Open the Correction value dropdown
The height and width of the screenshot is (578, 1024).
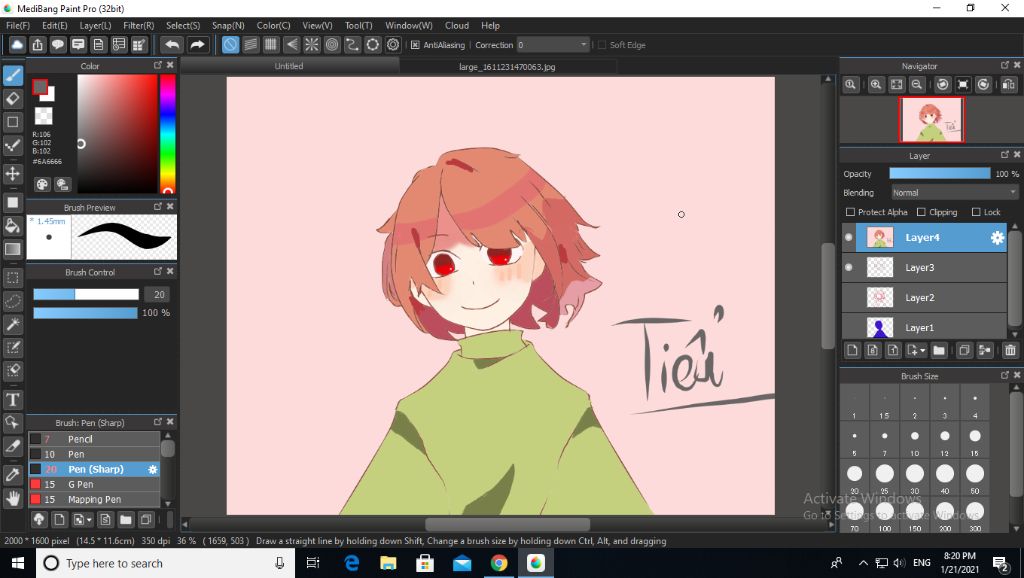coord(552,44)
